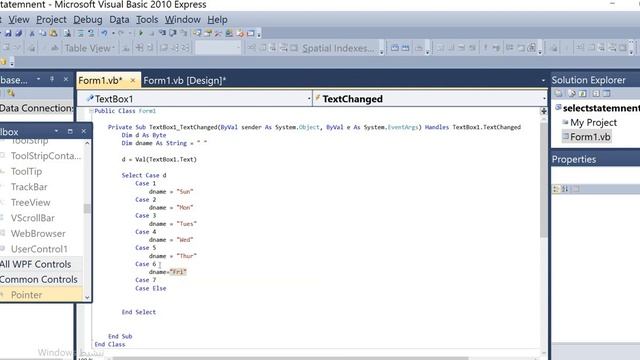Click the Toolbox scroll down arrow
Image resolution: width=640 pixels, height=360 pixels.
pos(87,297)
